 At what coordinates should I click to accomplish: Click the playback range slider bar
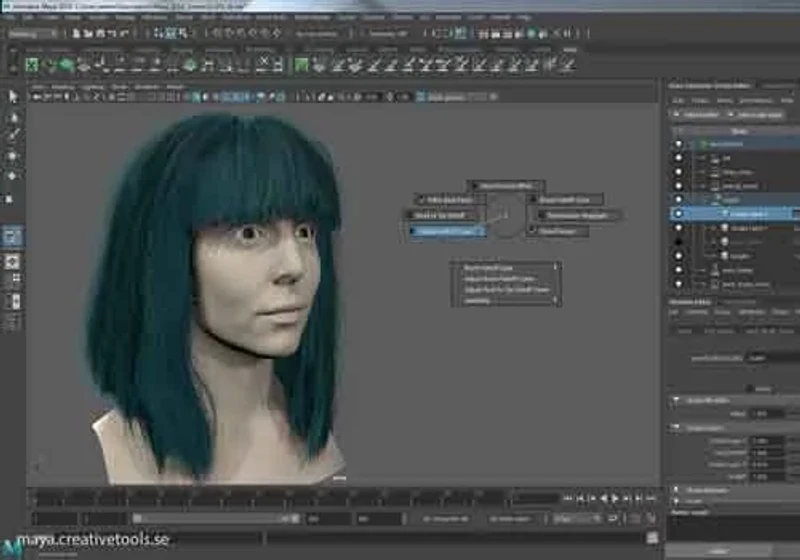(215, 519)
